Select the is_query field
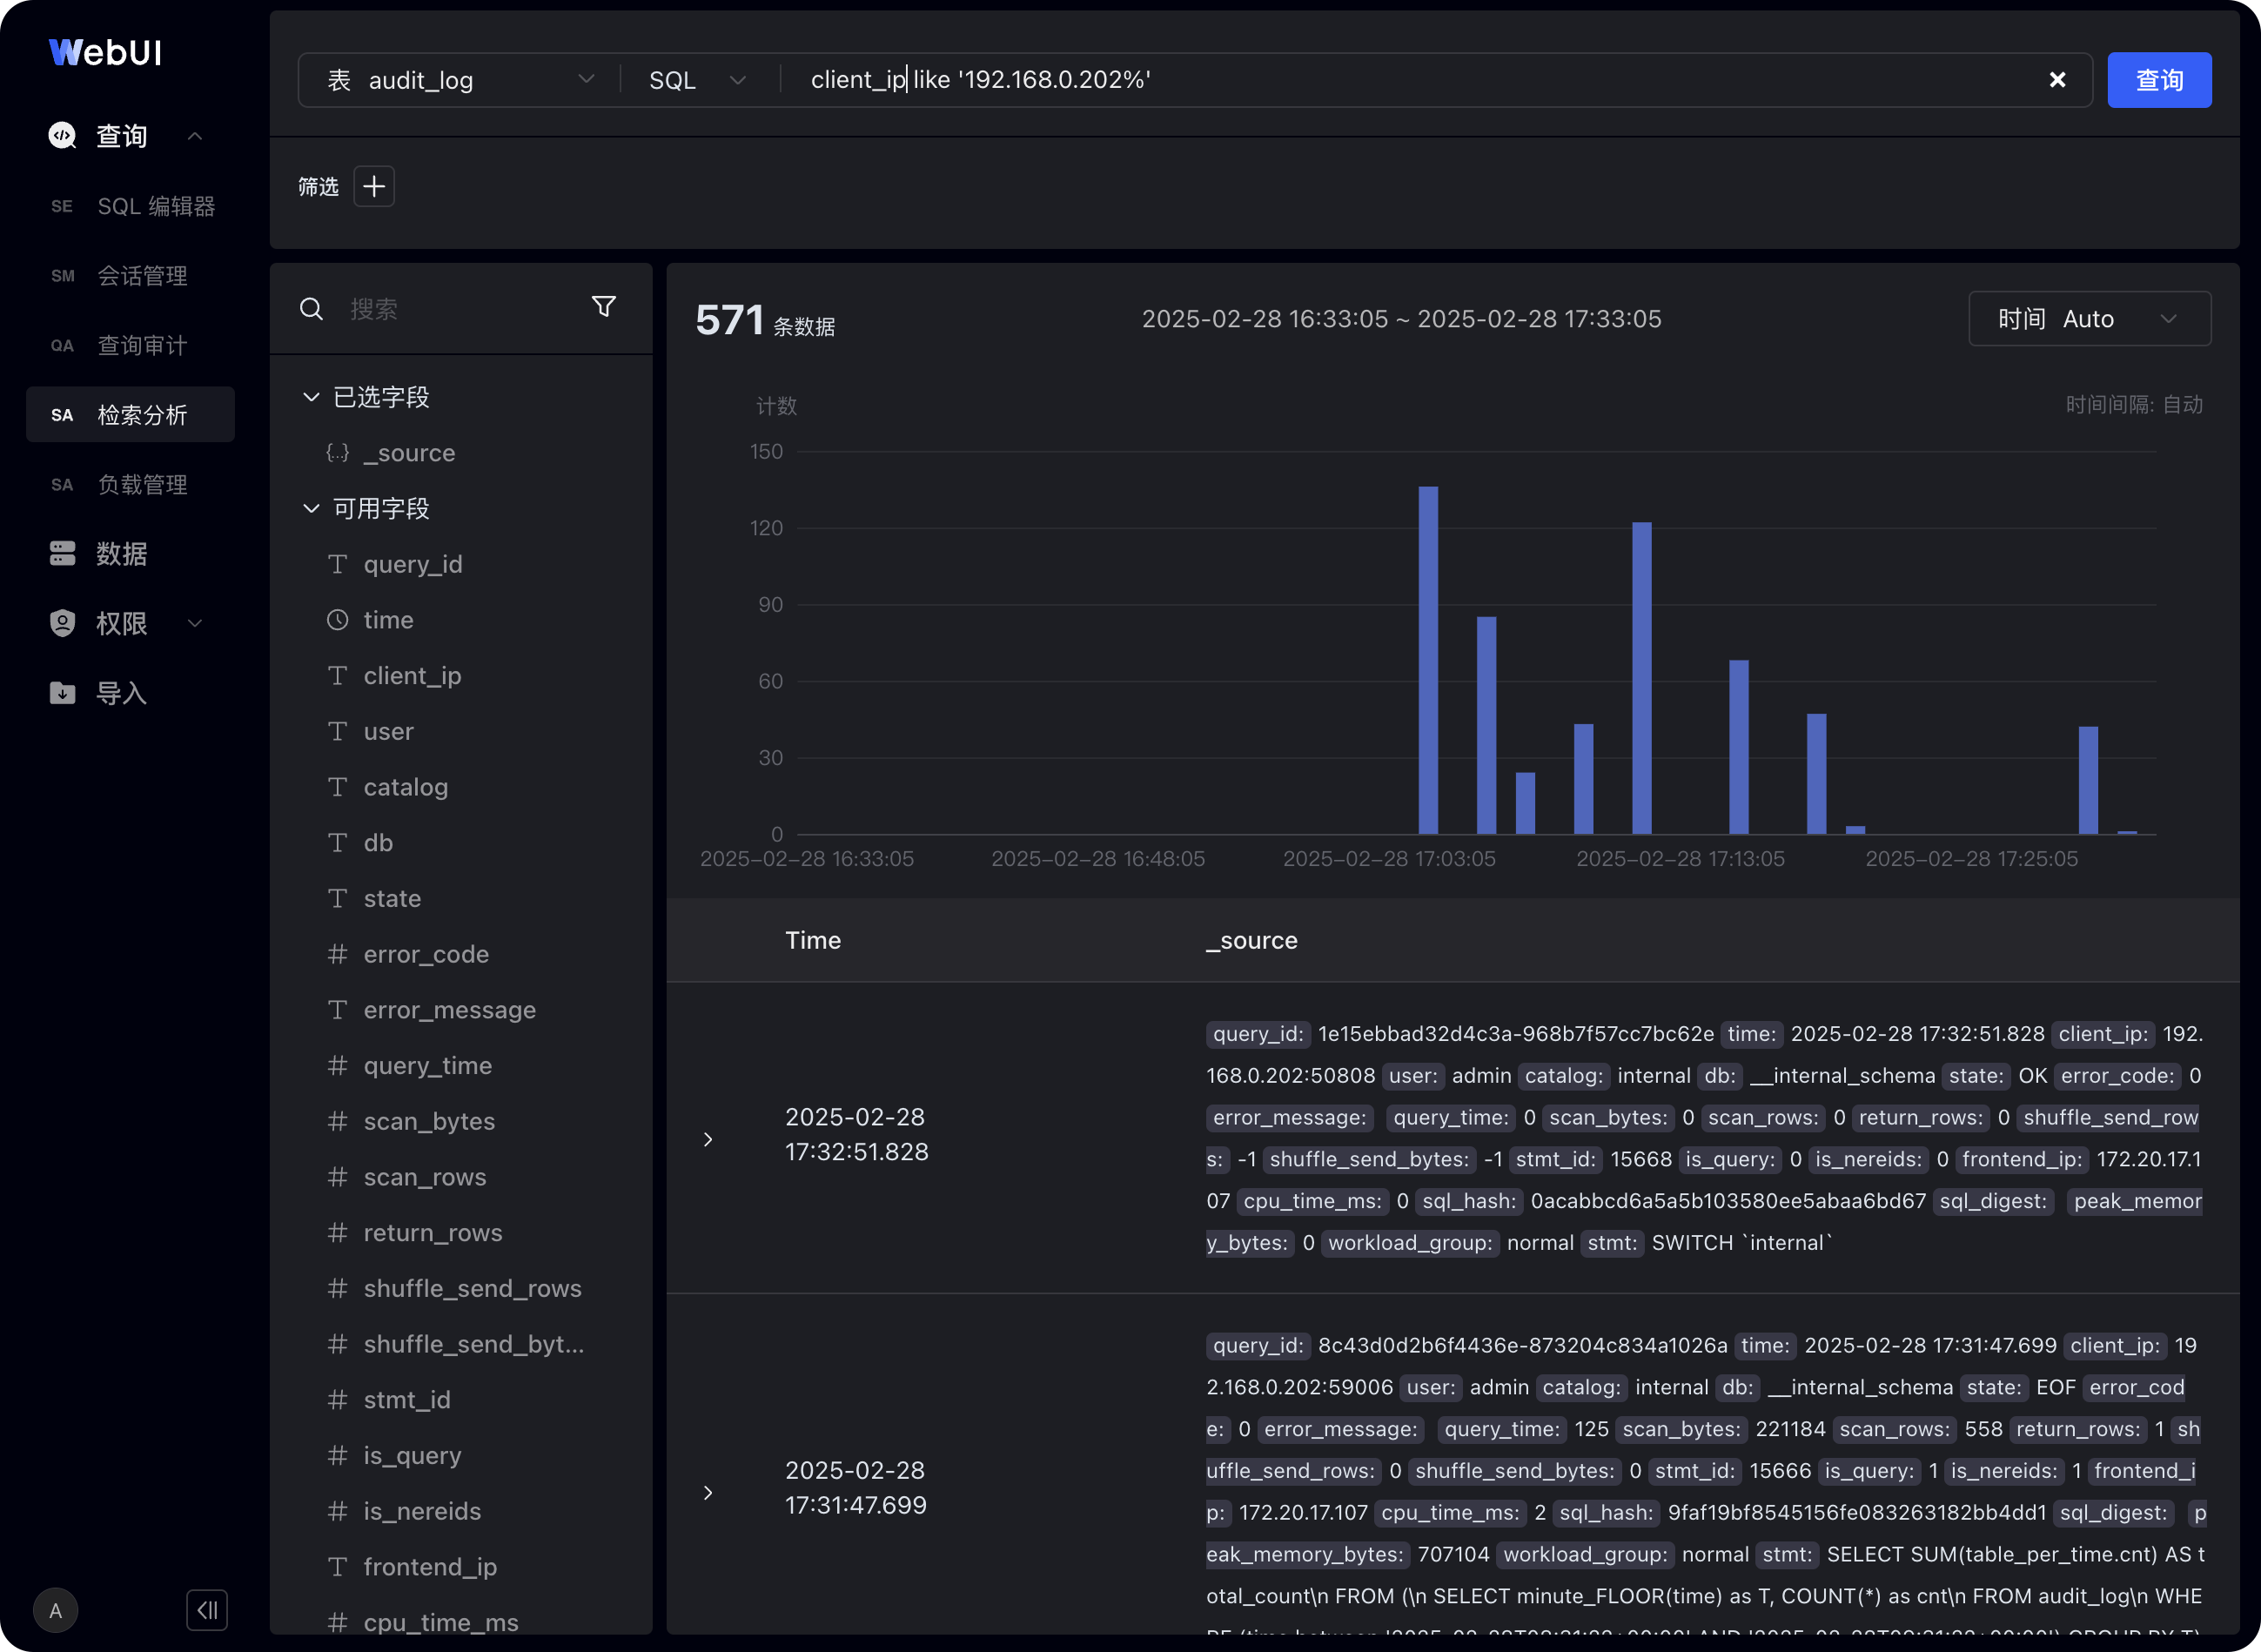Image resolution: width=2261 pixels, height=1652 pixels. pos(412,1455)
